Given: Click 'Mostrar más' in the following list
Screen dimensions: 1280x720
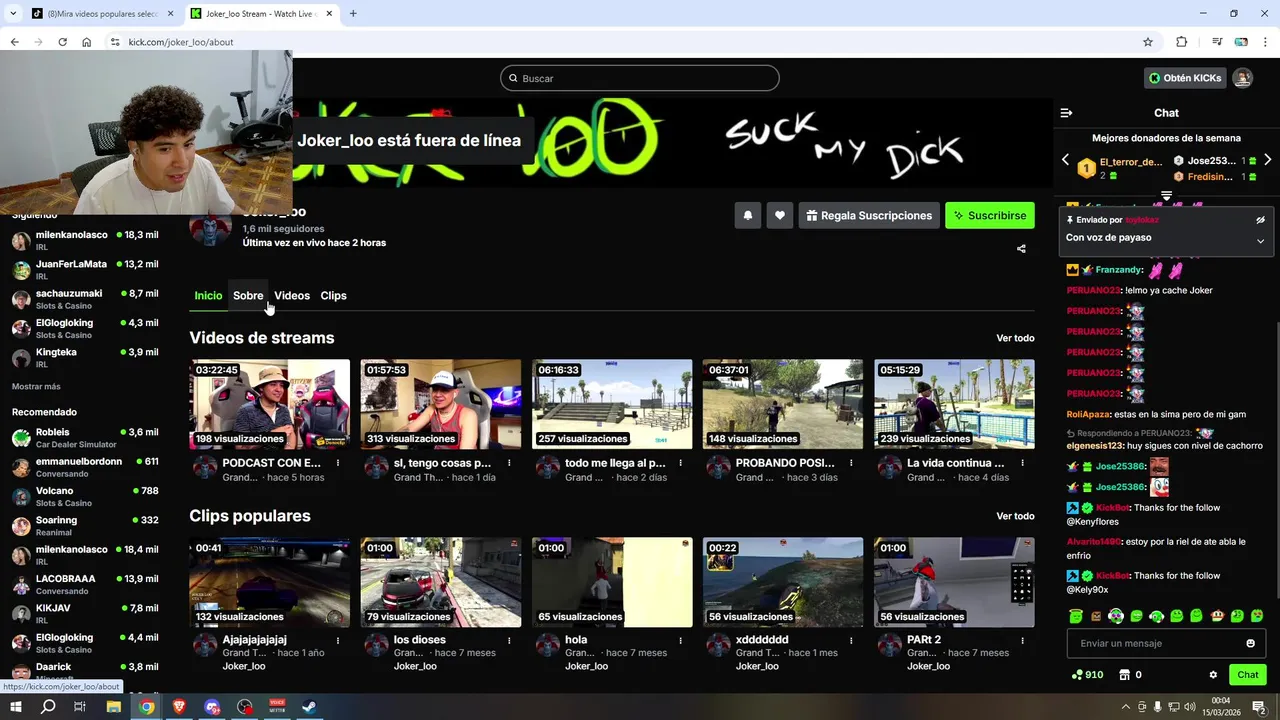Looking at the screenshot, I should 36,386.
